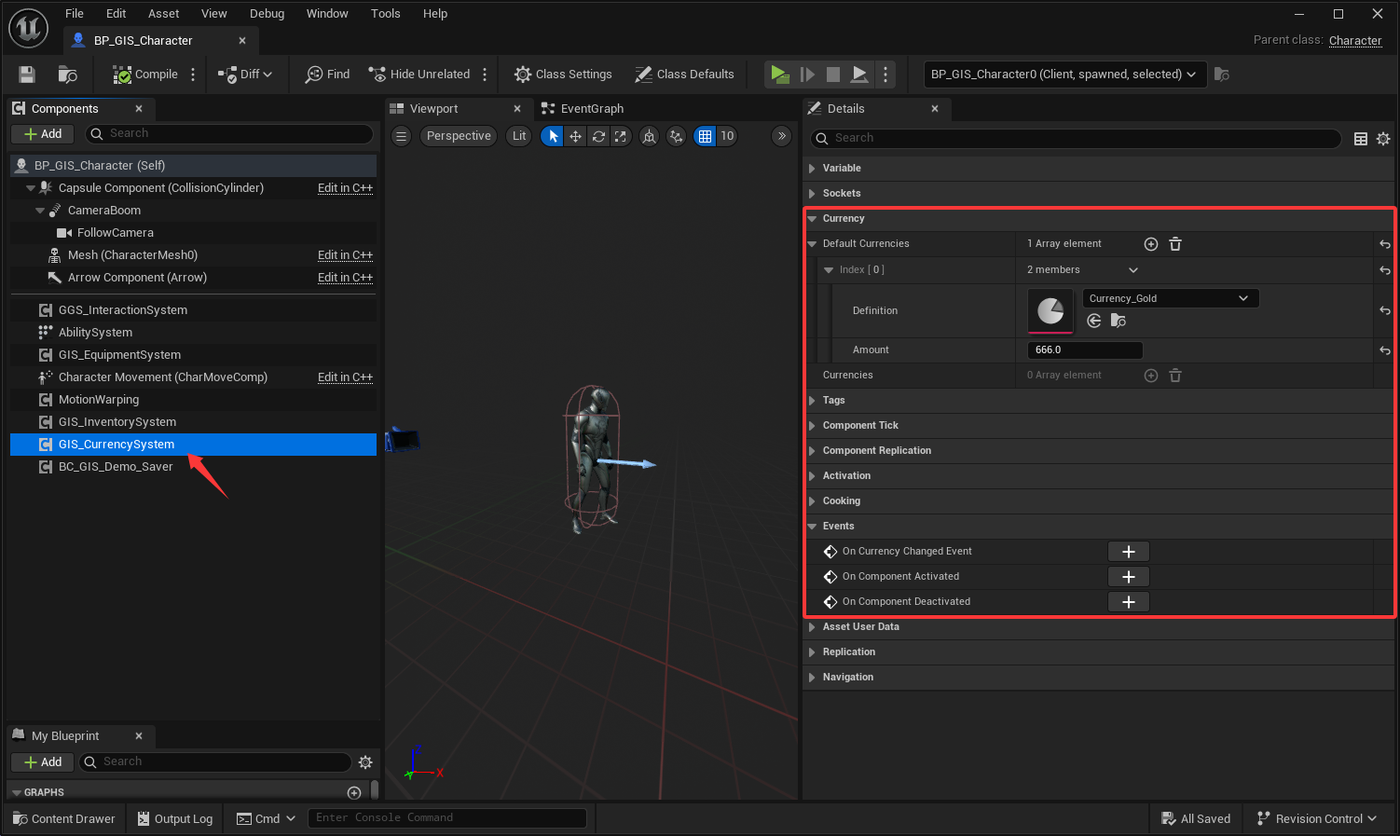Stop the play session
The image size is (1400, 836).
[833, 74]
